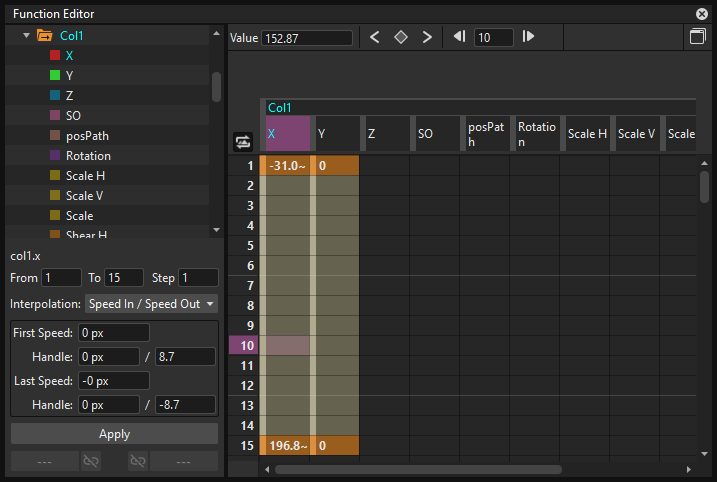The height and width of the screenshot is (482, 717).
Task: Toggle the Scale channel swatch
Action: 55,215
